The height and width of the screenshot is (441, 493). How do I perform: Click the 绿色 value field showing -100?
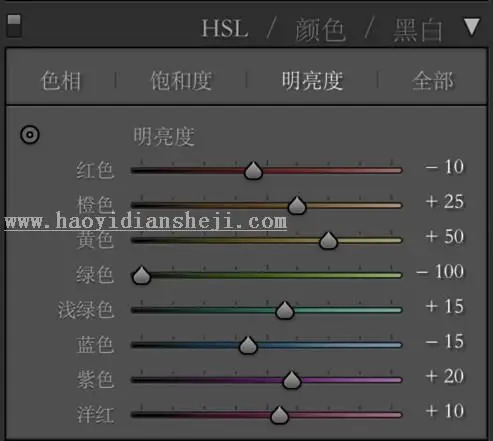pyautogui.click(x=440, y=272)
